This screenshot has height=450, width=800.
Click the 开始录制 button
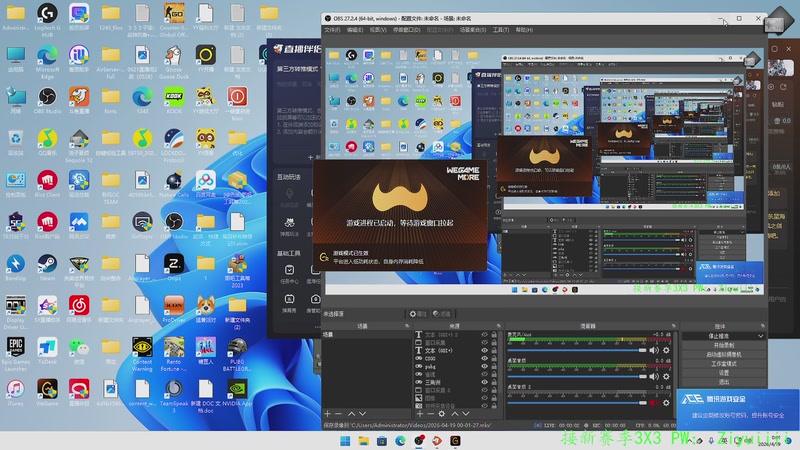pyautogui.click(x=722, y=345)
